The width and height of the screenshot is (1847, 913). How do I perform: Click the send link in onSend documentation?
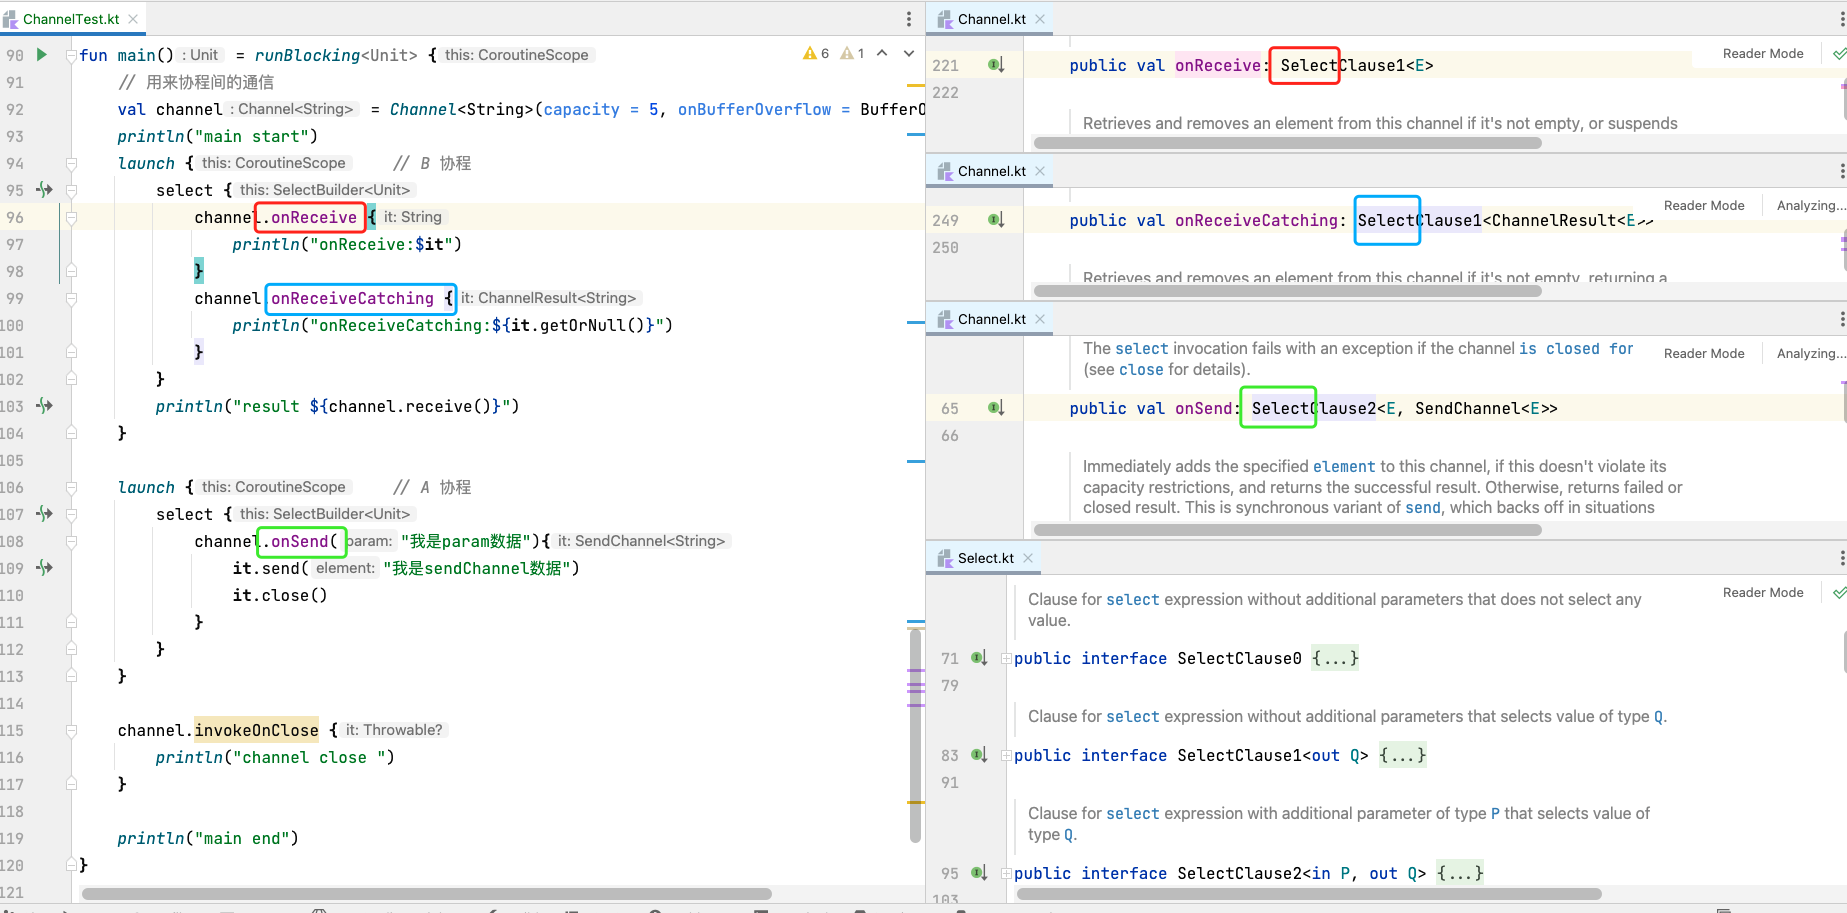[x=1423, y=508]
